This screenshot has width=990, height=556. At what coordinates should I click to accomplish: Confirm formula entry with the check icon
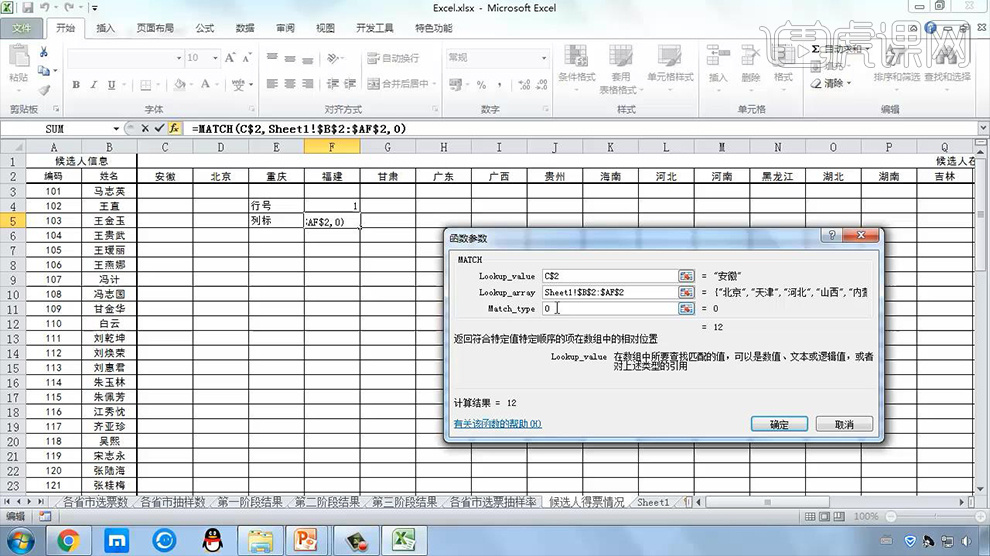pyautogui.click(x=160, y=128)
